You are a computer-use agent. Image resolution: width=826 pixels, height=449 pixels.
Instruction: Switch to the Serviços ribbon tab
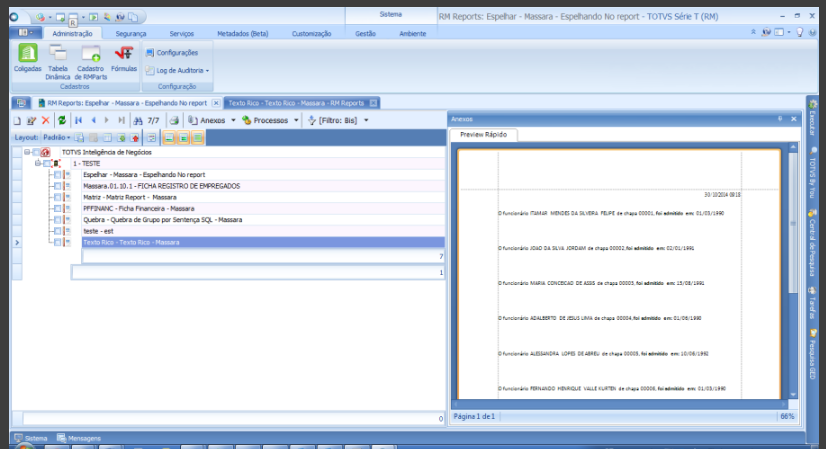(182, 33)
